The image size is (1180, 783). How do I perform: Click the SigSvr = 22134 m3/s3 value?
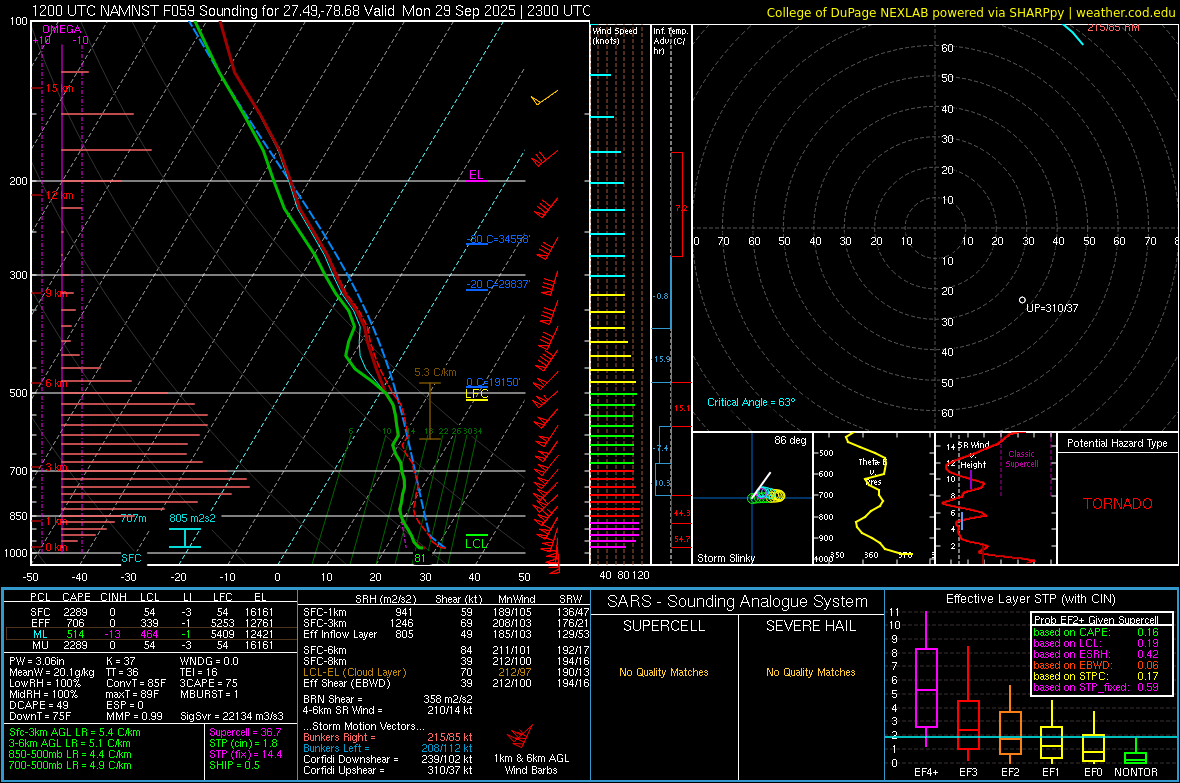tap(232, 716)
